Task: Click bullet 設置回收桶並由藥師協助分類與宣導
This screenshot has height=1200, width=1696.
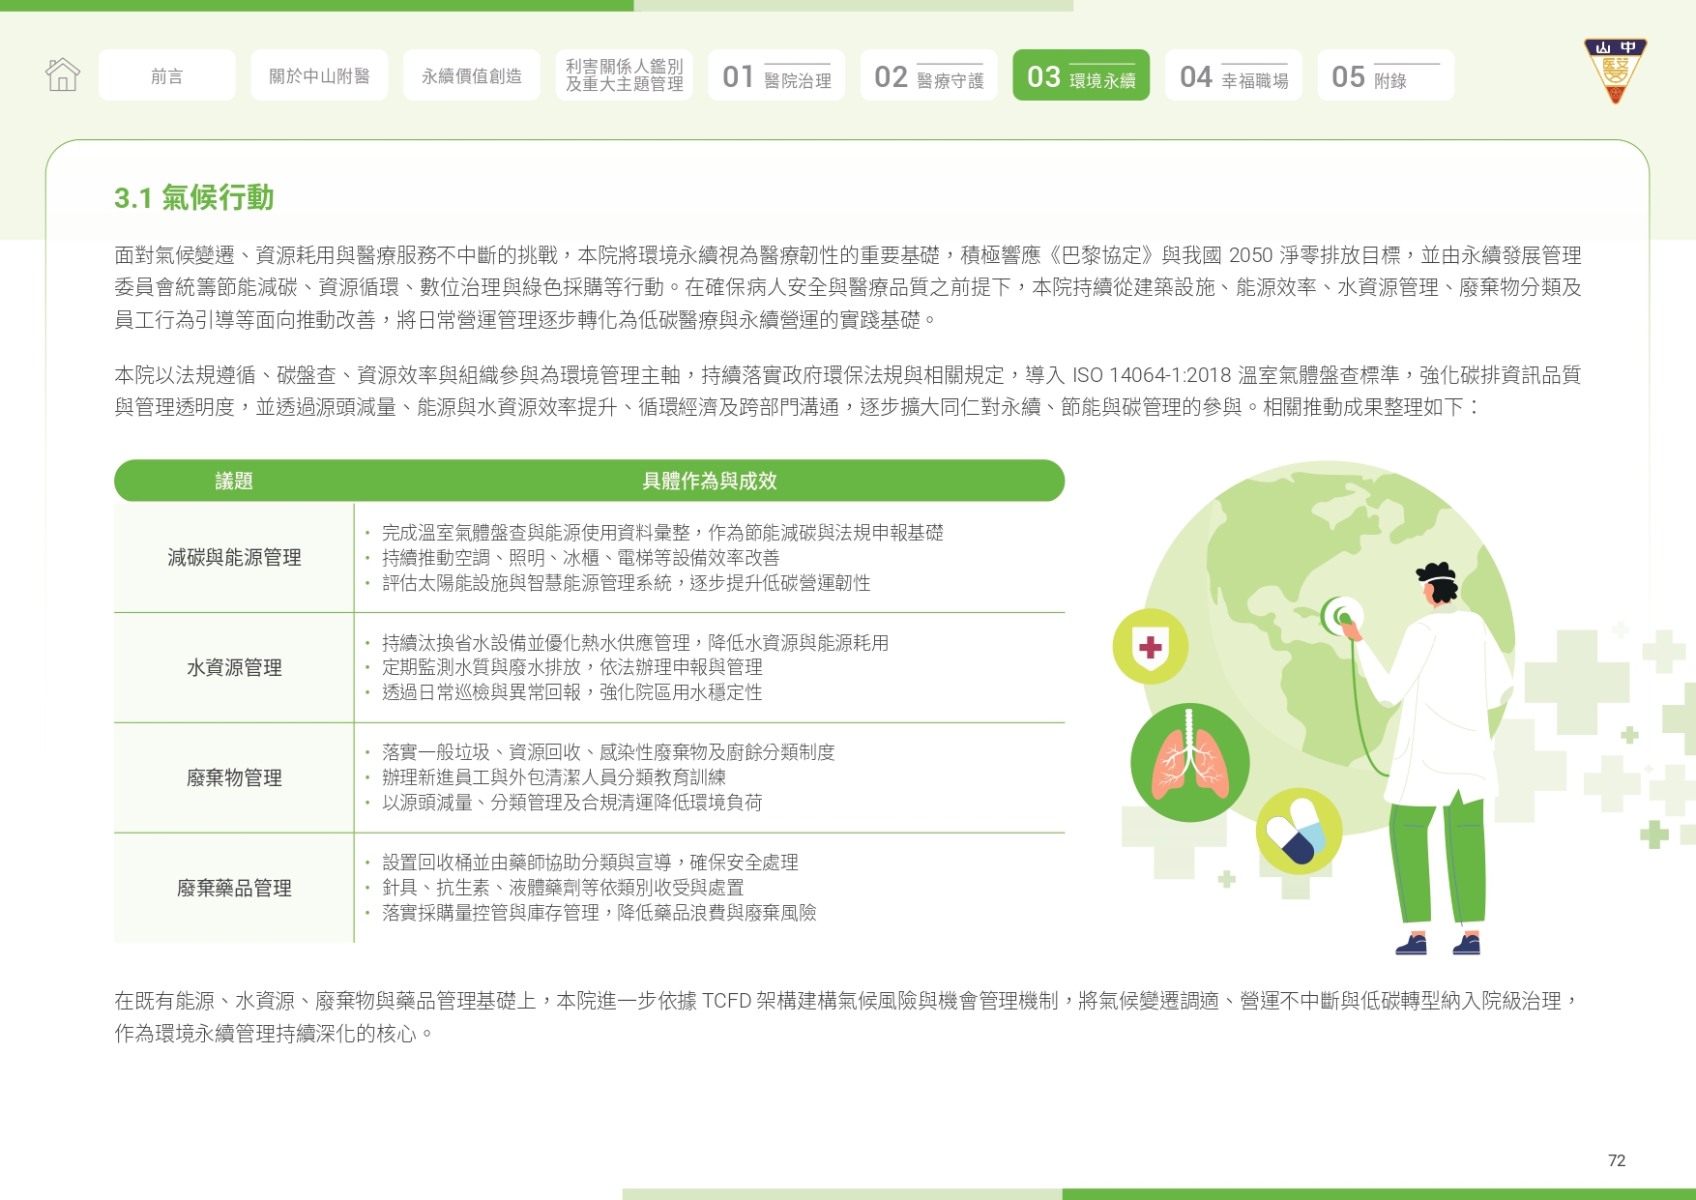Action: 590,862
